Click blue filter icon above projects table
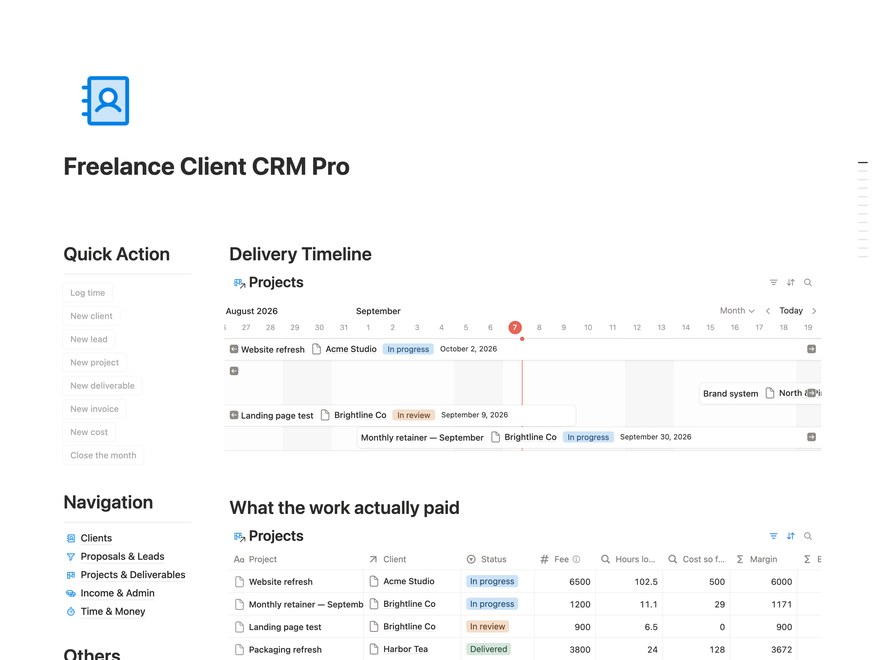This screenshot has height=660, width=880. [x=773, y=536]
